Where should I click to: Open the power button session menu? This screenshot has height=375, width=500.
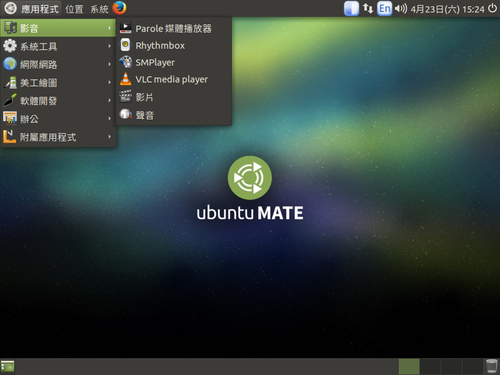(492, 8)
